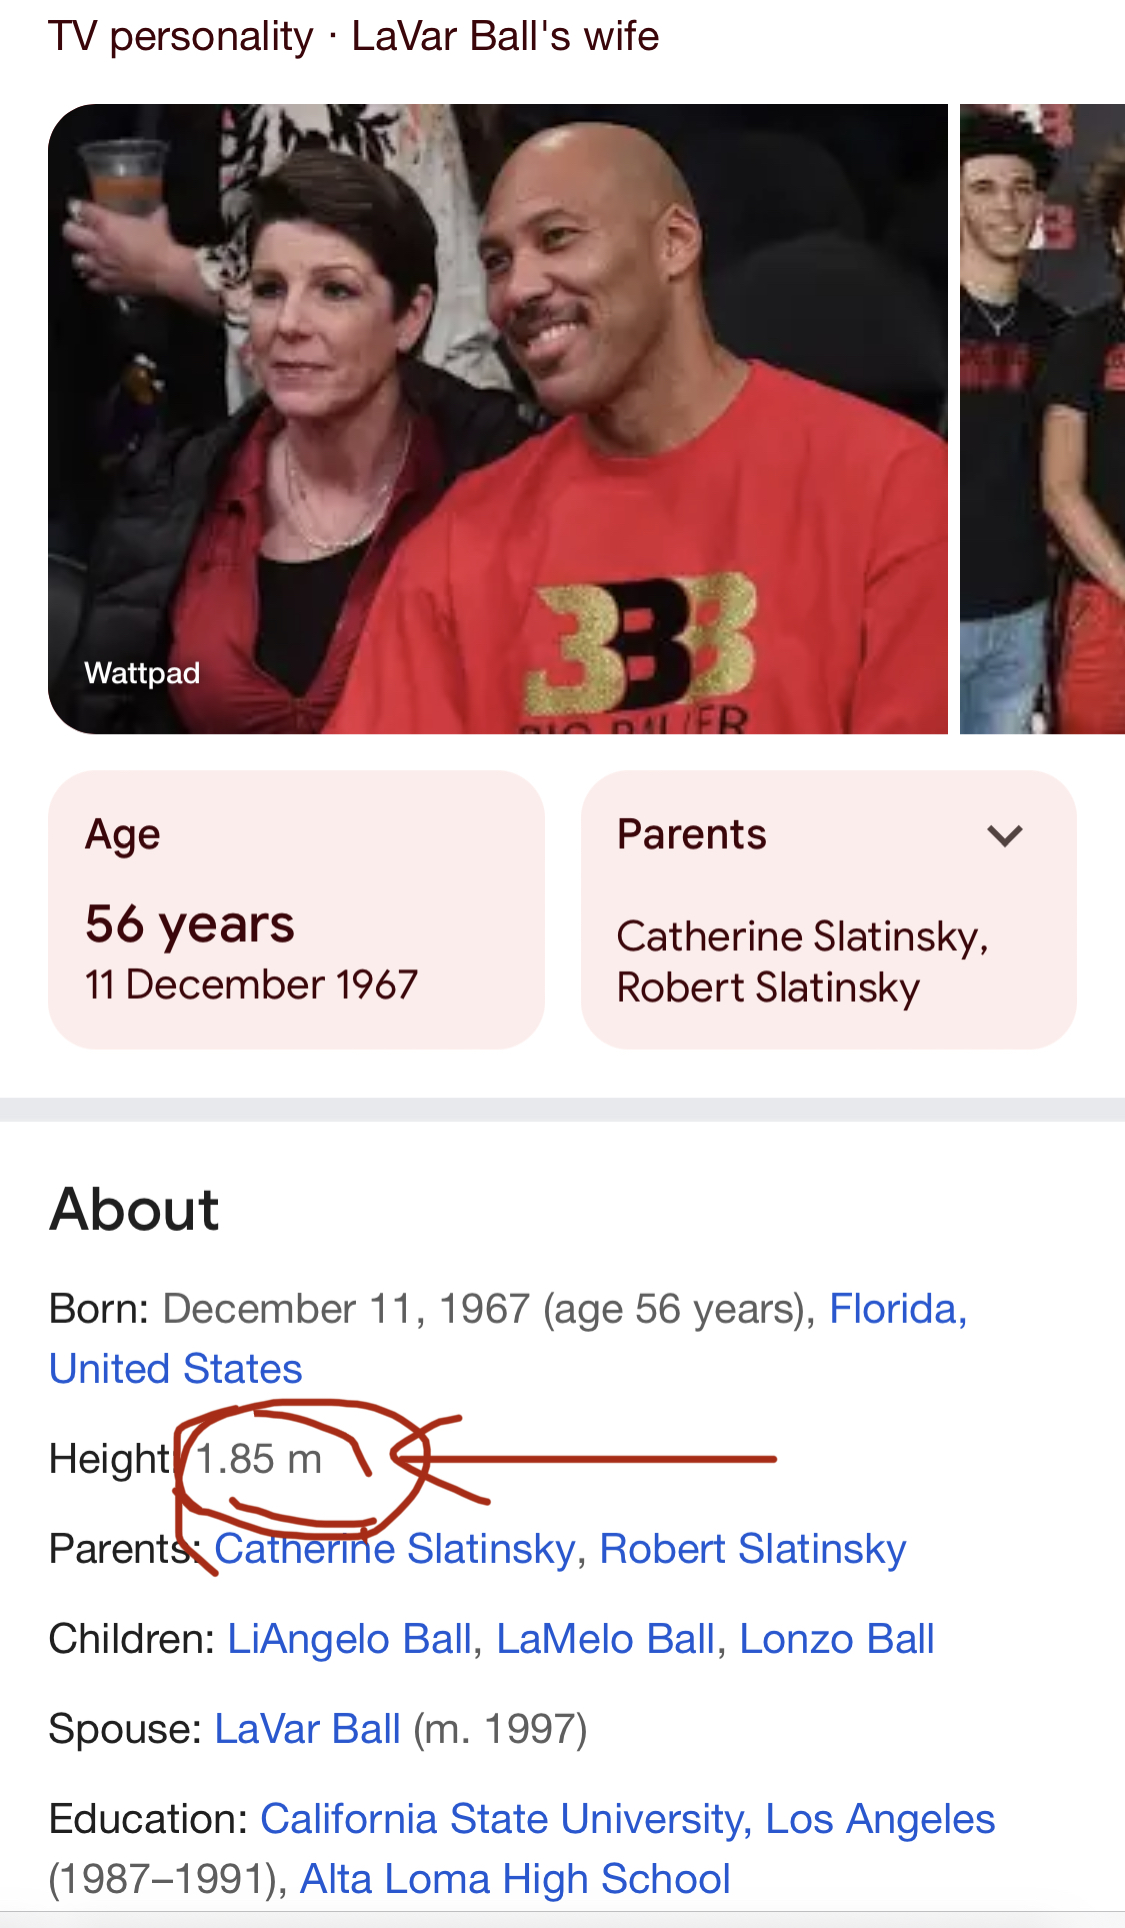Open the United States link
1125x1928 pixels.
pyautogui.click(x=176, y=1368)
